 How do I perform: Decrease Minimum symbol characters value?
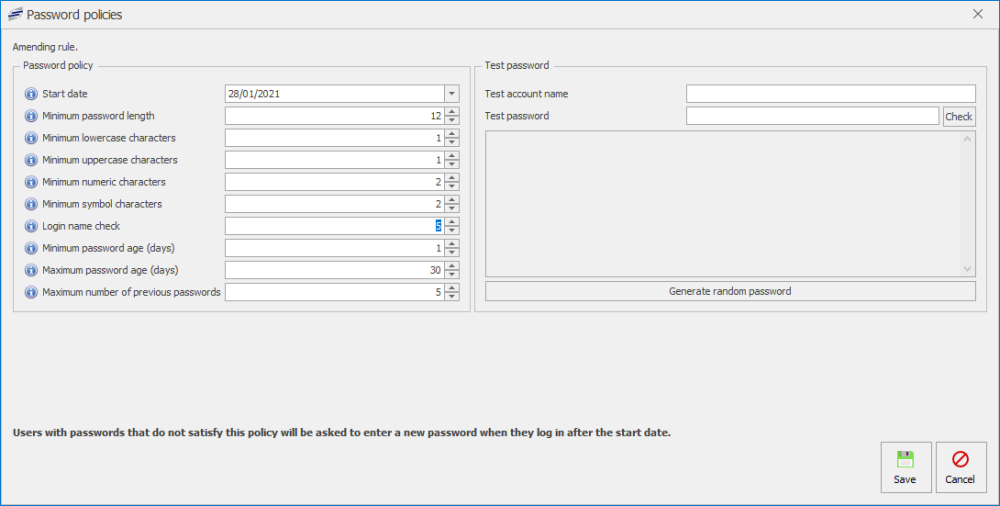pos(452,209)
